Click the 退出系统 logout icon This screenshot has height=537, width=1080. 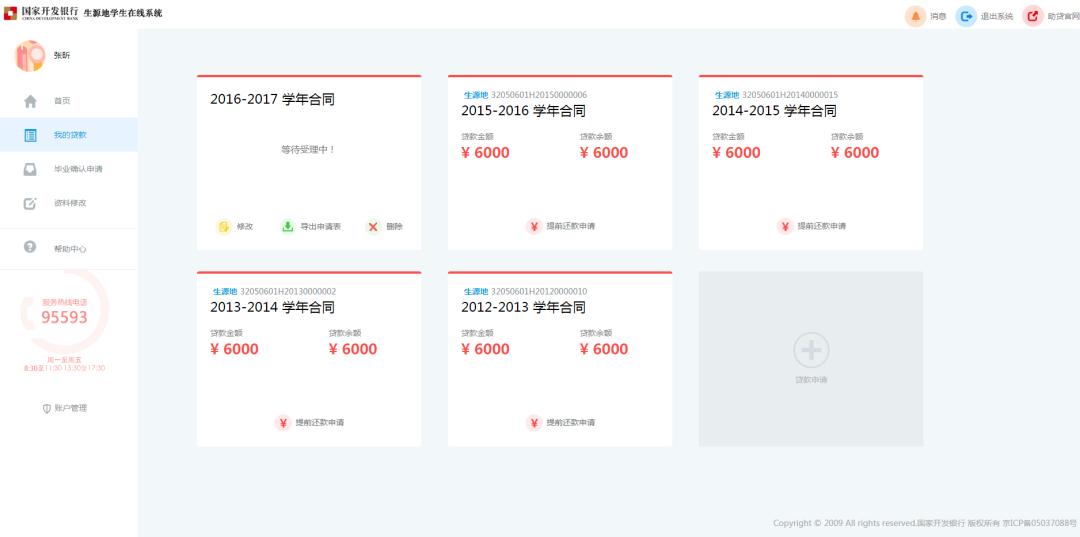(x=966, y=16)
